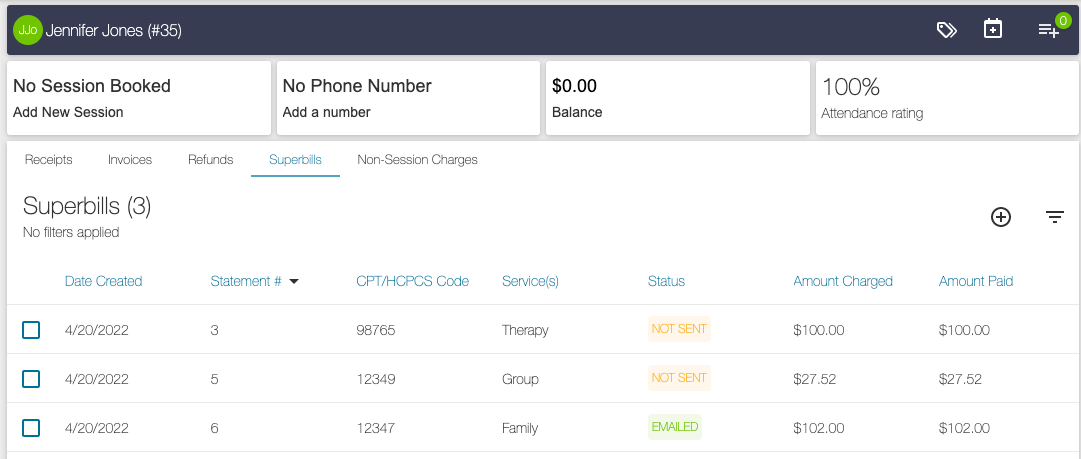The image size is (1081, 459).
Task: Click the tags icon in header
Action: (x=946, y=30)
